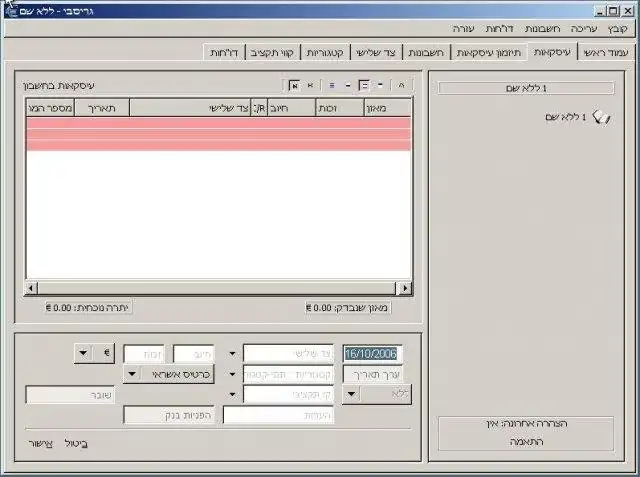Screen dimensions: 640x477
Task: Click the צד שלישי input field in form
Action: [288, 354]
